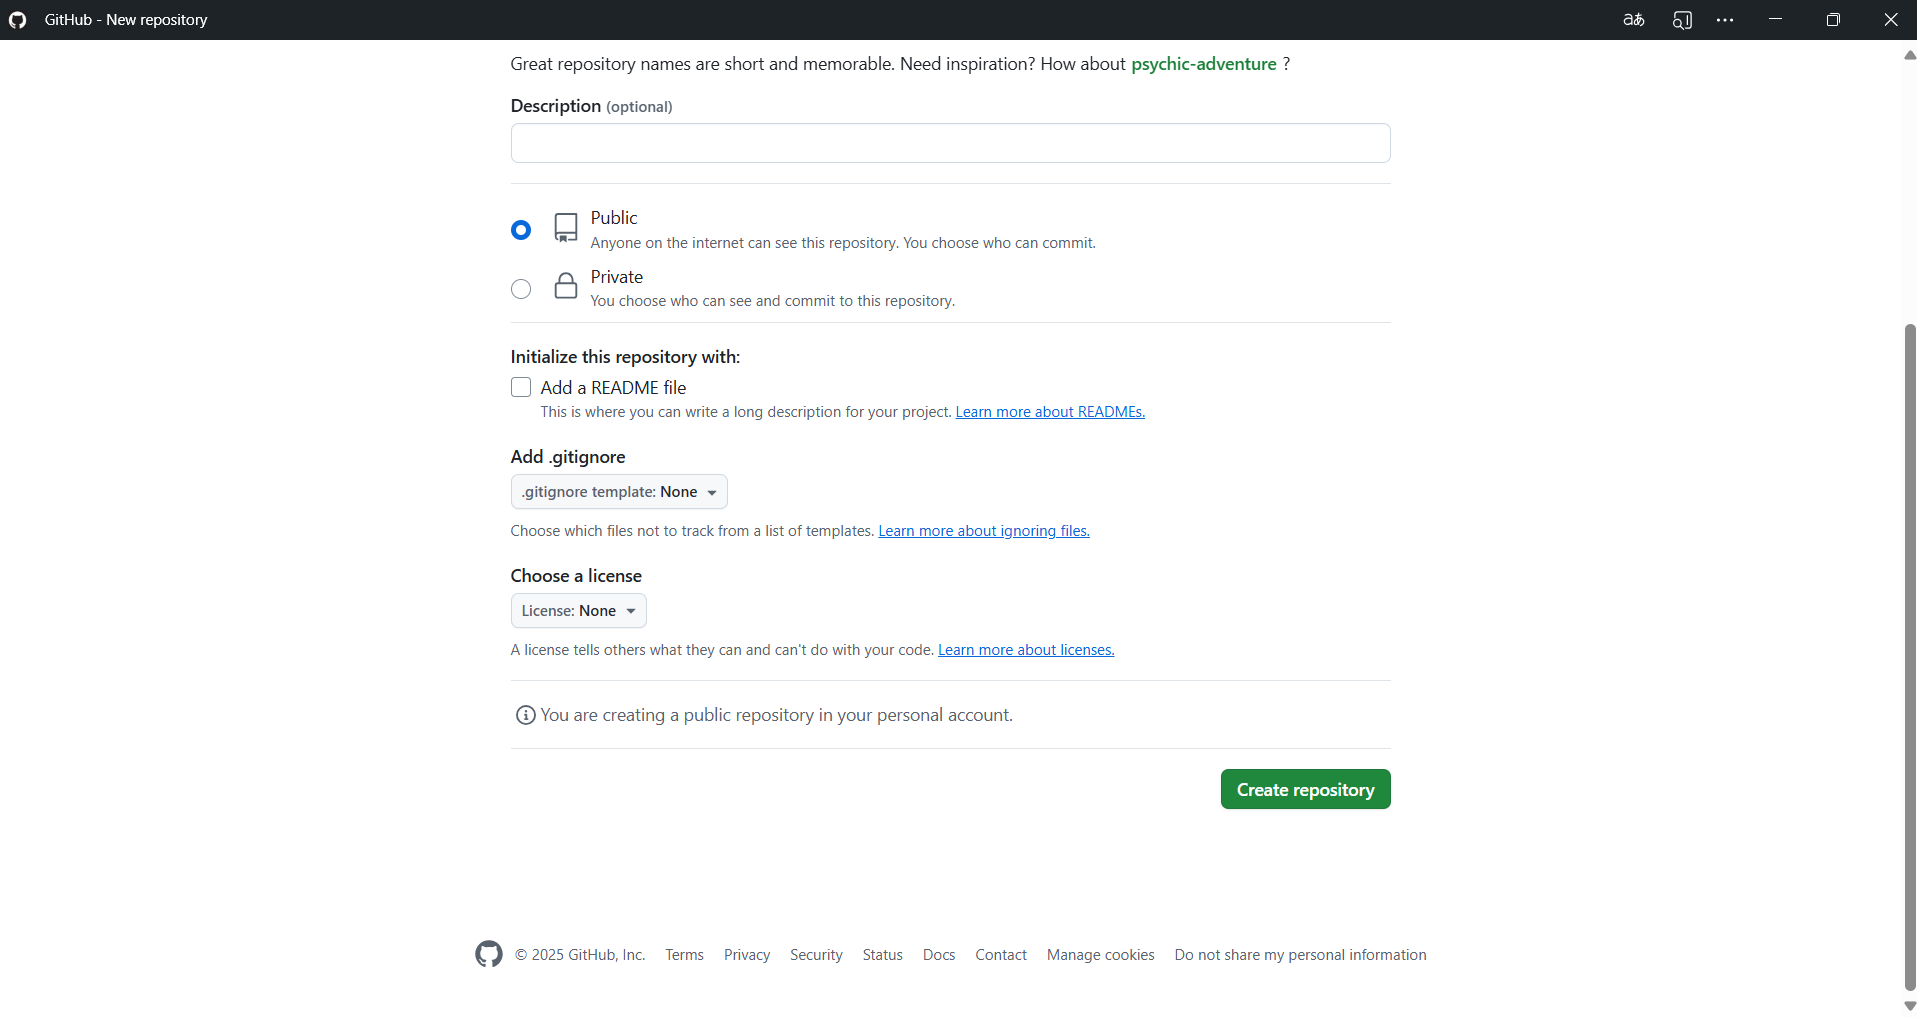Open the Terms footer link
Image resolution: width=1917 pixels, height=1017 pixels.
tap(685, 955)
